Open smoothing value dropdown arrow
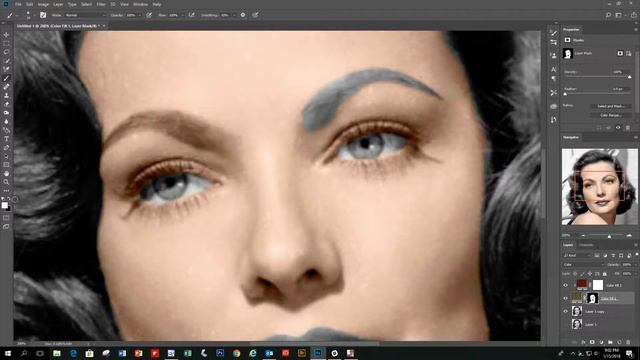Viewport: 640px width, 360px height. tap(233, 15)
